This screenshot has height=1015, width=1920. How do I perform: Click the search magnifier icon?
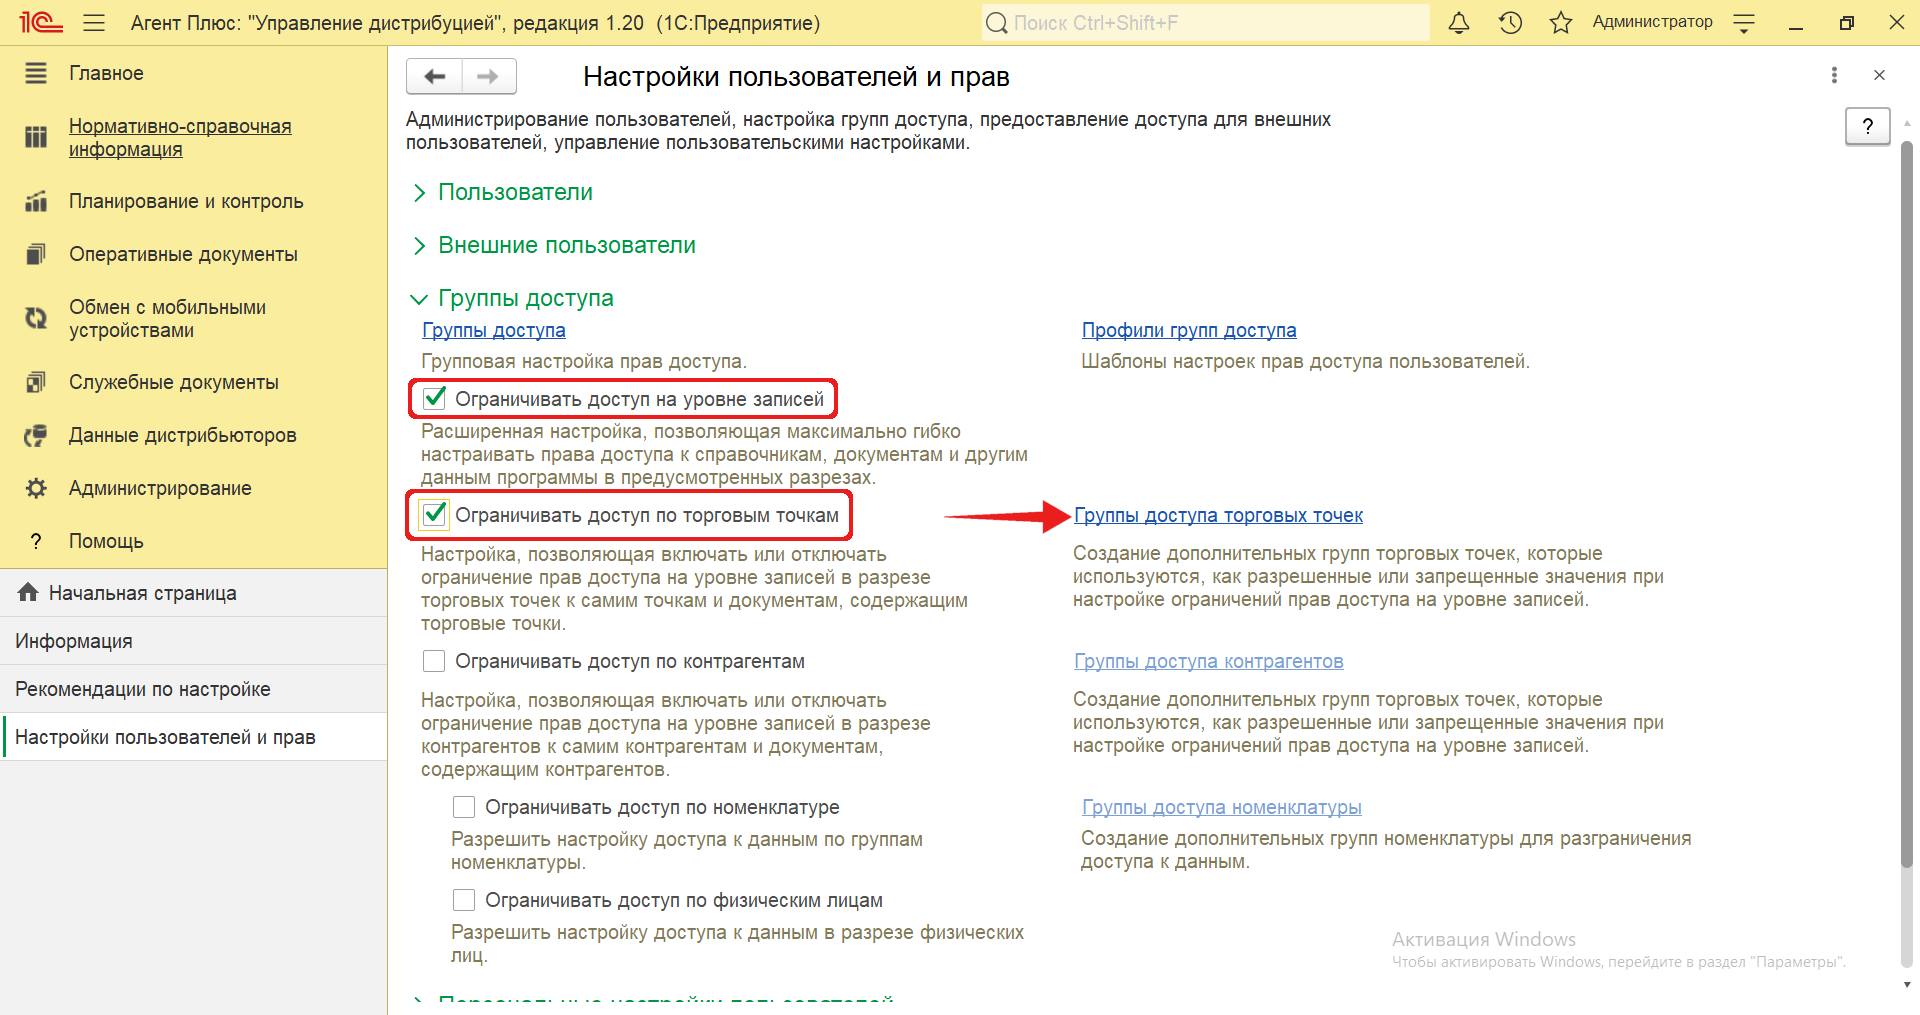click(996, 22)
